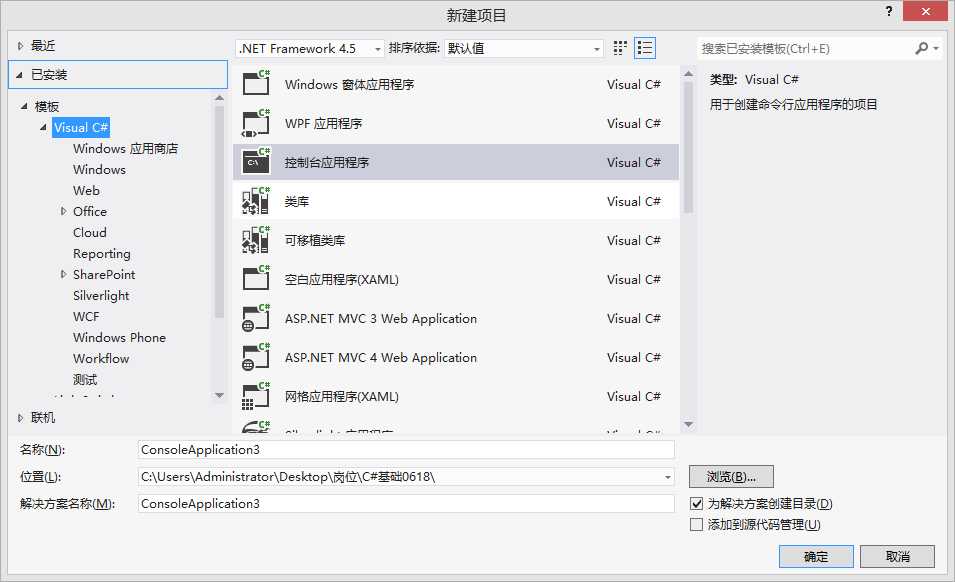Enable 添加到源代码管理 checkbox

point(697,524)
